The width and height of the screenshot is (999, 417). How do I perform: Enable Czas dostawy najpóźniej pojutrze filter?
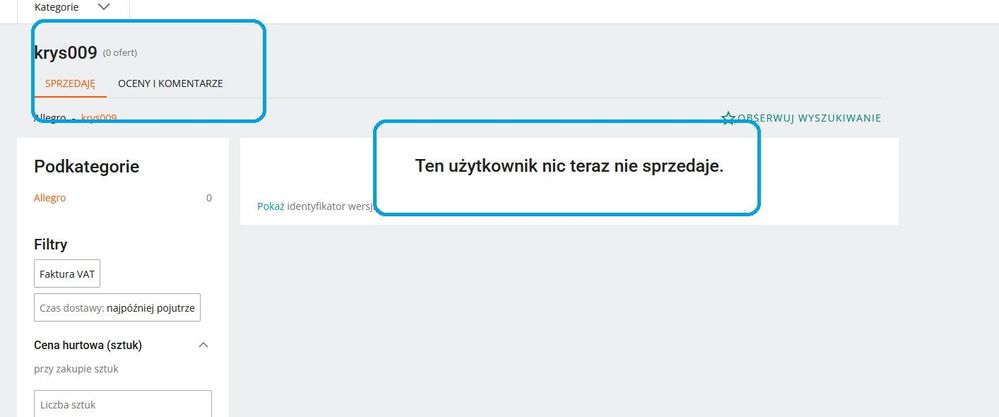(x=118, y=308)
